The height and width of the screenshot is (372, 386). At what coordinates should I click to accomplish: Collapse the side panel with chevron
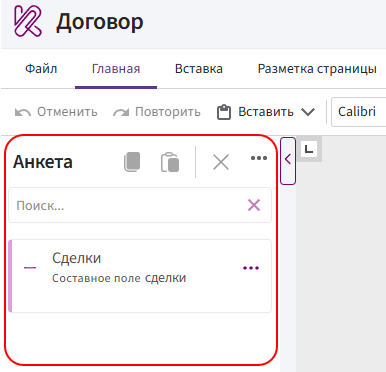click(x=288, y=161)
